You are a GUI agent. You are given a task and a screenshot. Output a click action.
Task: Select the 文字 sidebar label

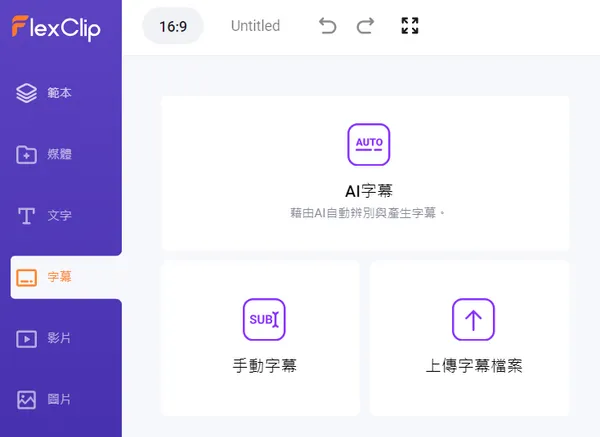coord(59,215)
